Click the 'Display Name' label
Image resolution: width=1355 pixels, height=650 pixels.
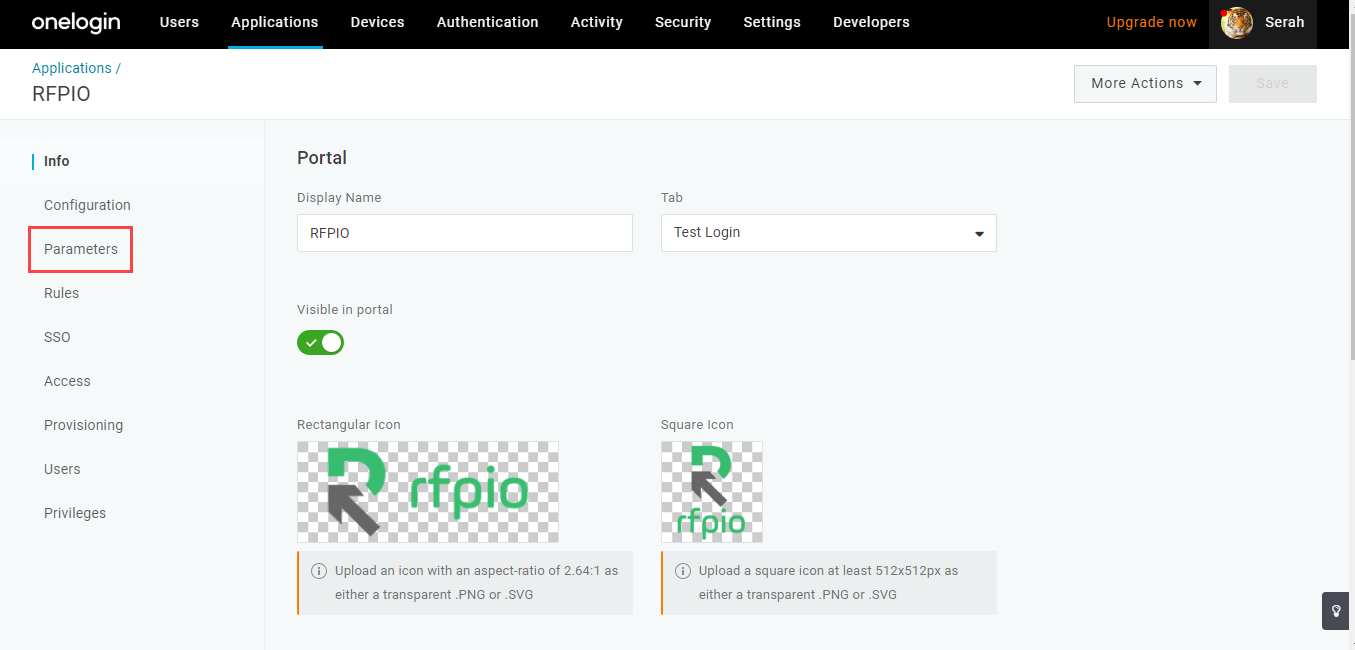click(x=339, y=198)
